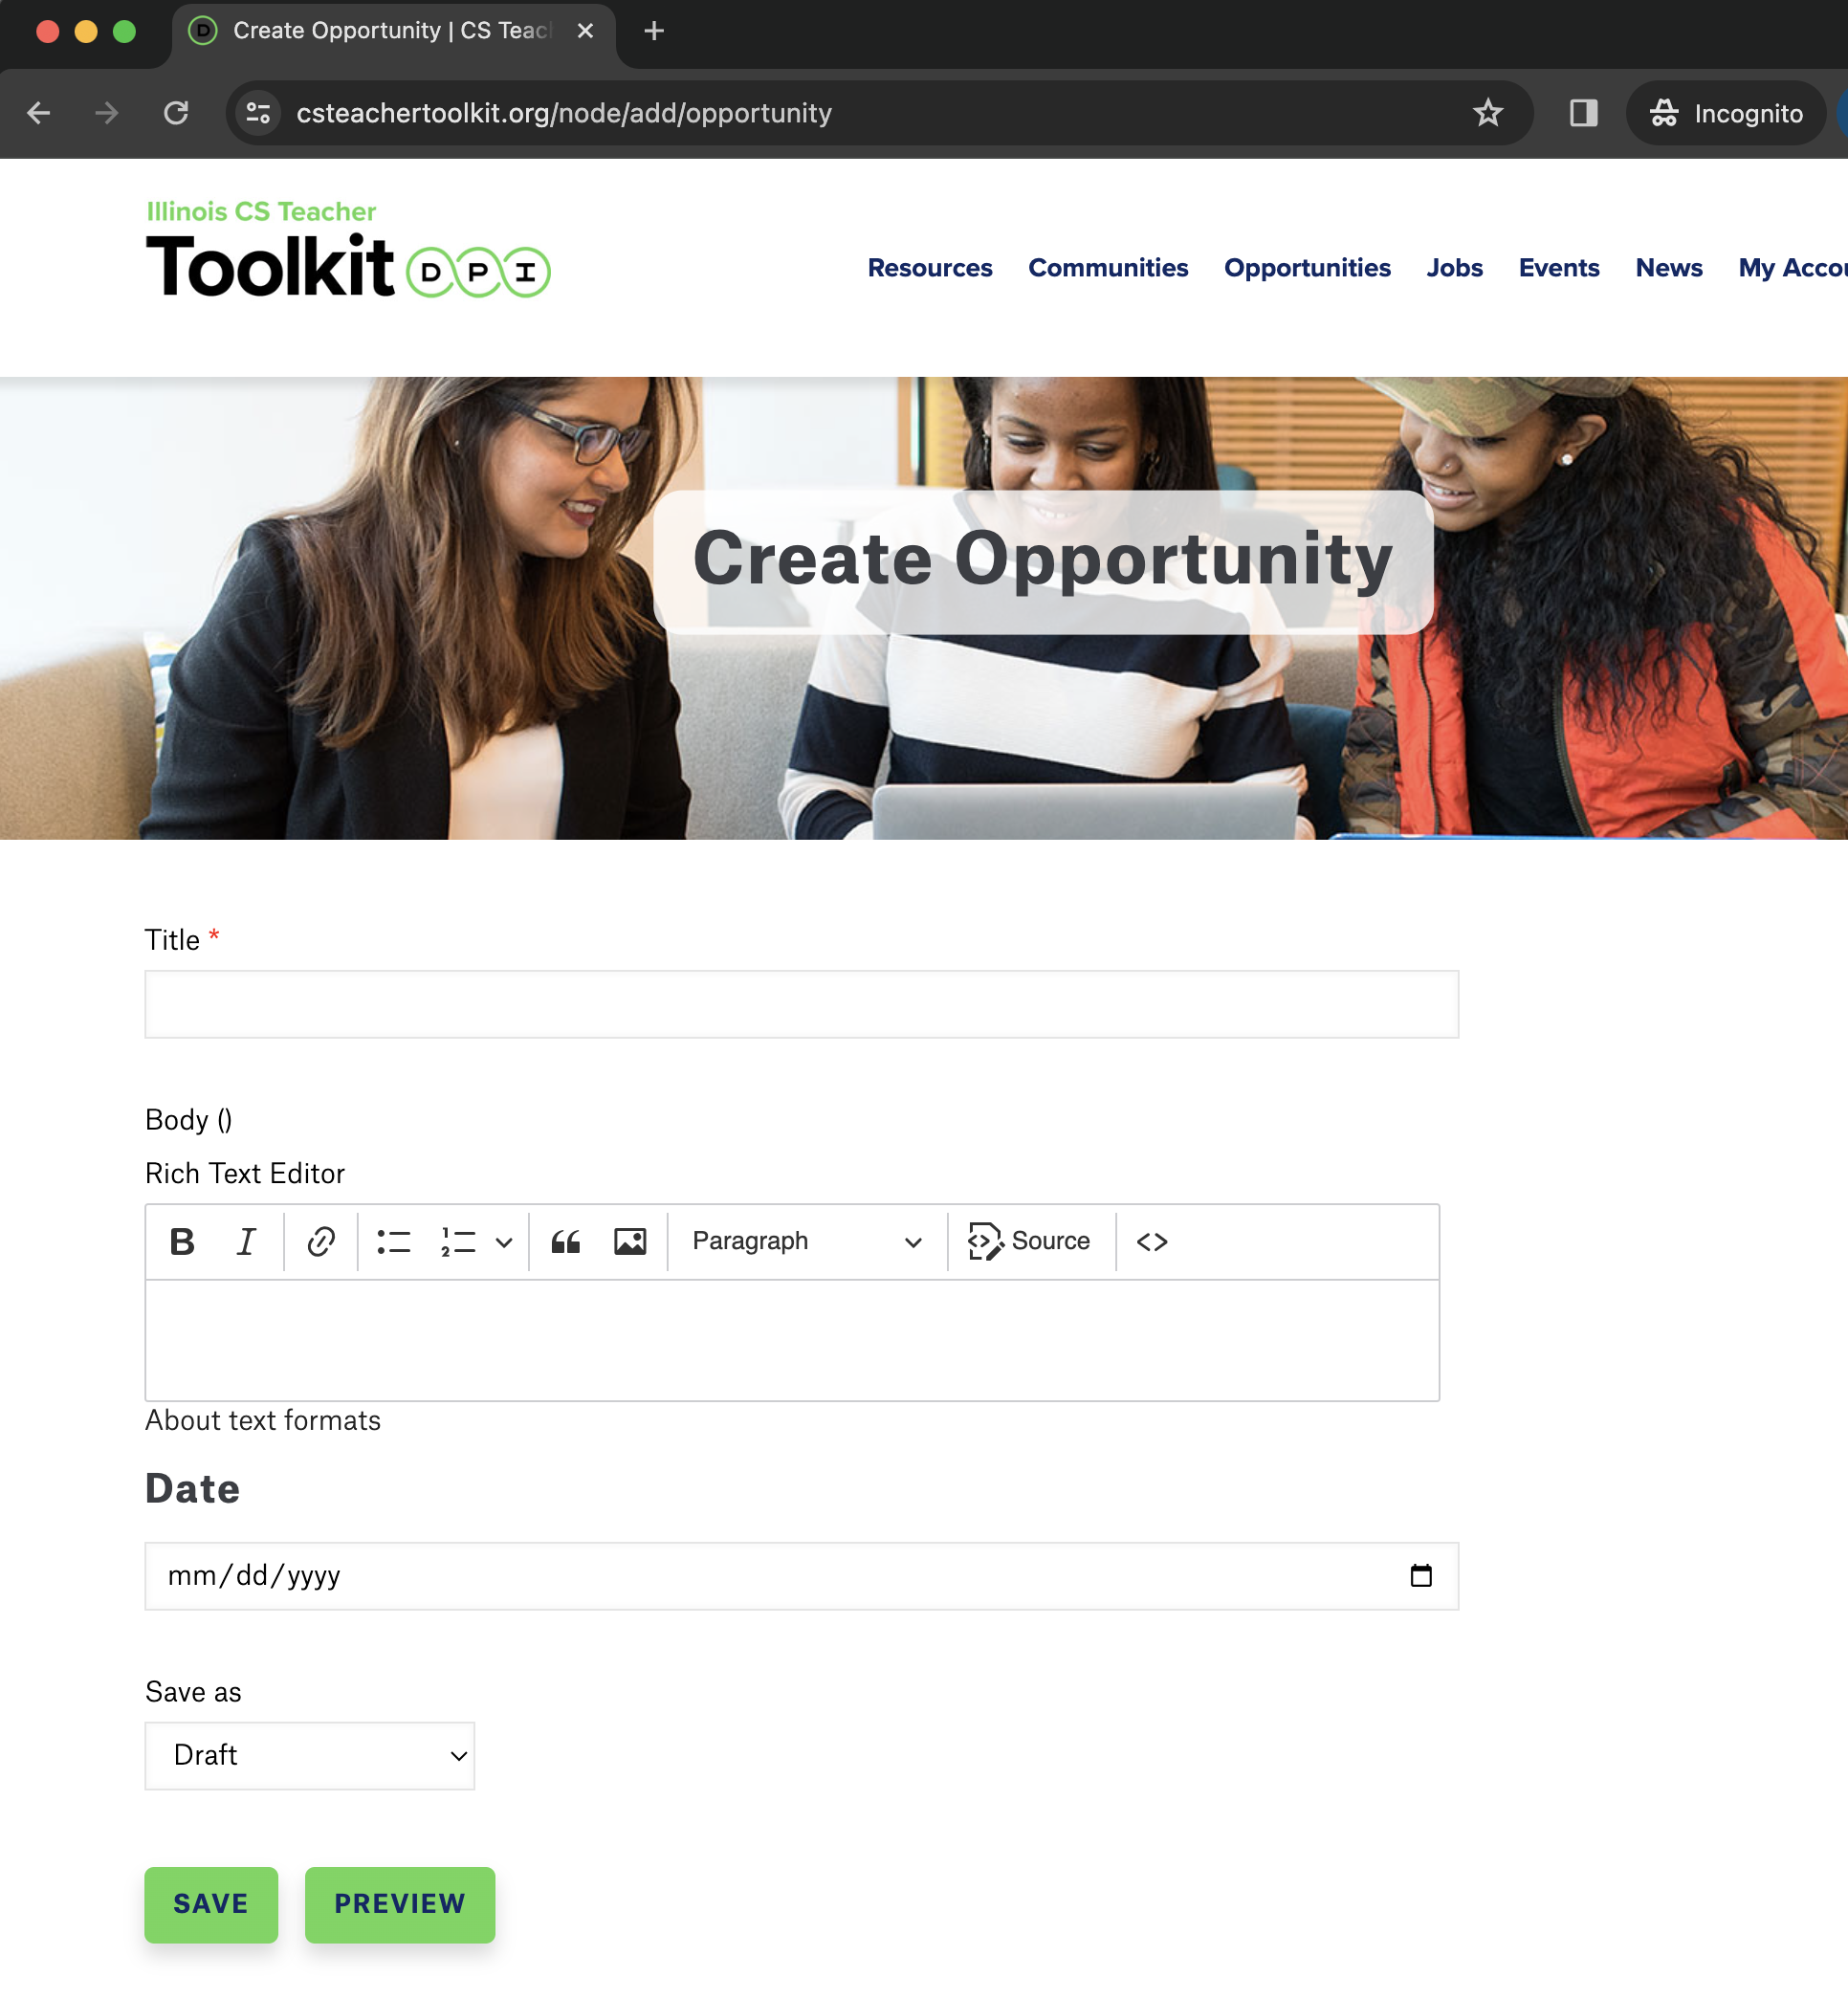The width and height of the screenshot is (1848, 1999).
Task: Insert a link in the body editor
Action: 319,1241
